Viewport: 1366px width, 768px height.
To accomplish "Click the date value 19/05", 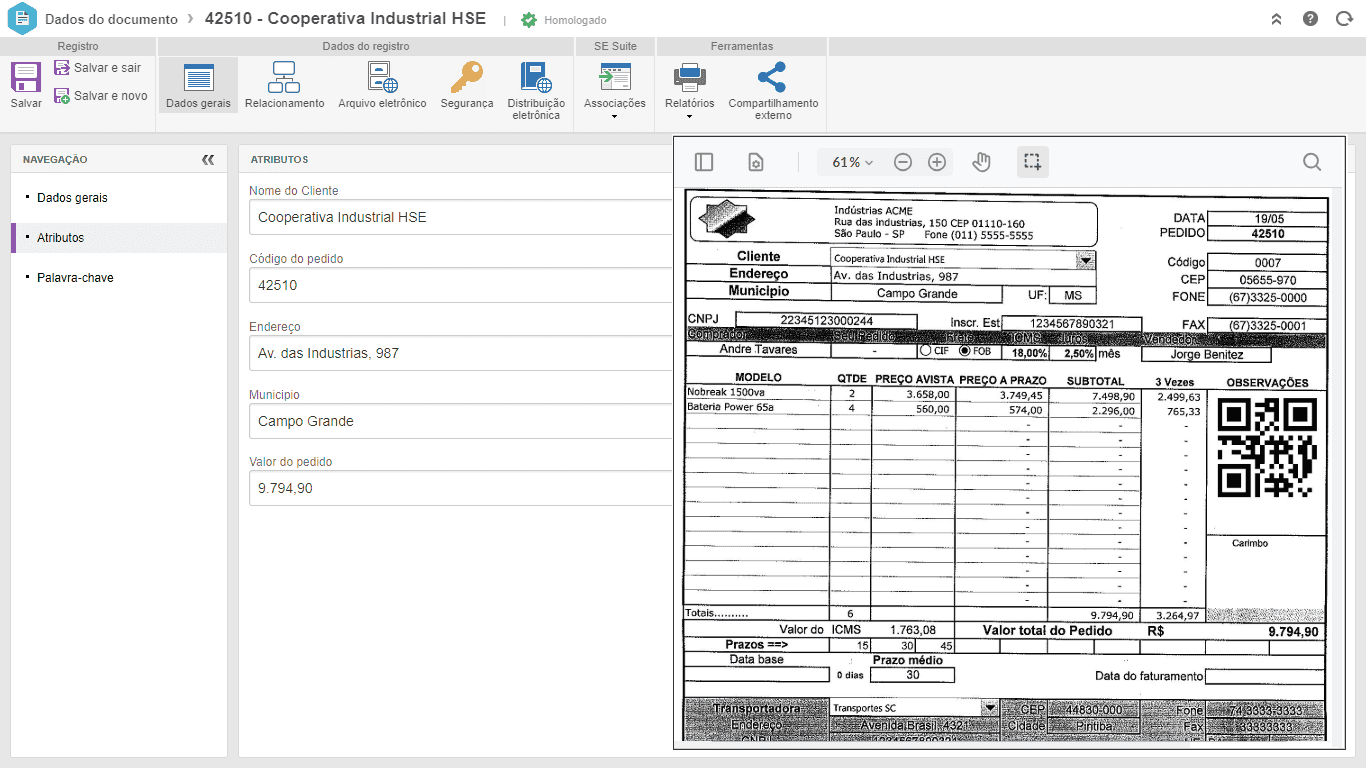I will pos(1268,219).
